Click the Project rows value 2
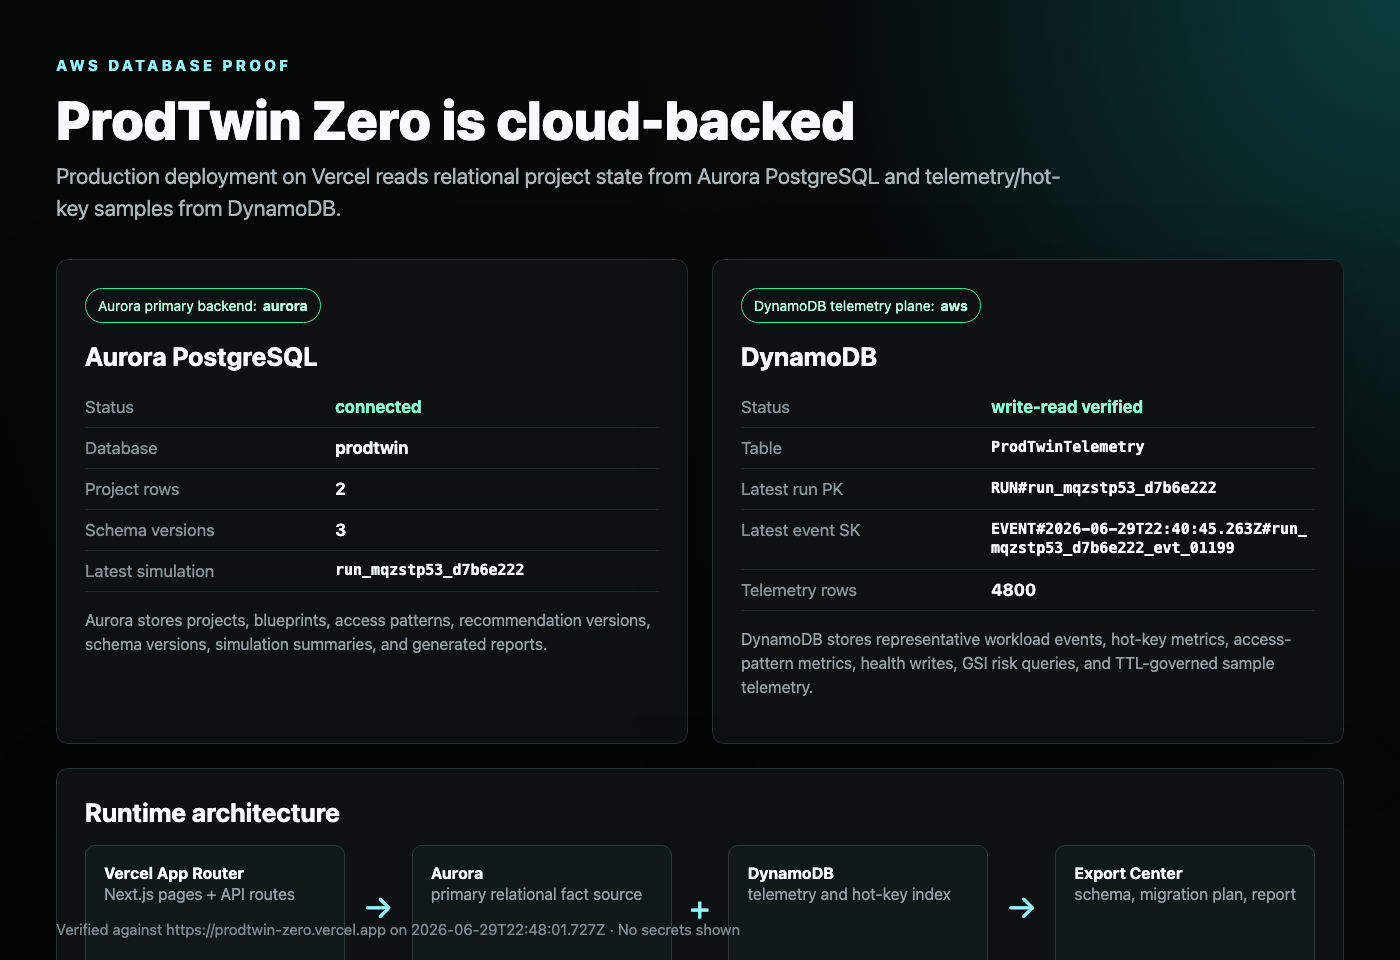This screenshot has height=960, width=1400. click(x=340, y=489)
